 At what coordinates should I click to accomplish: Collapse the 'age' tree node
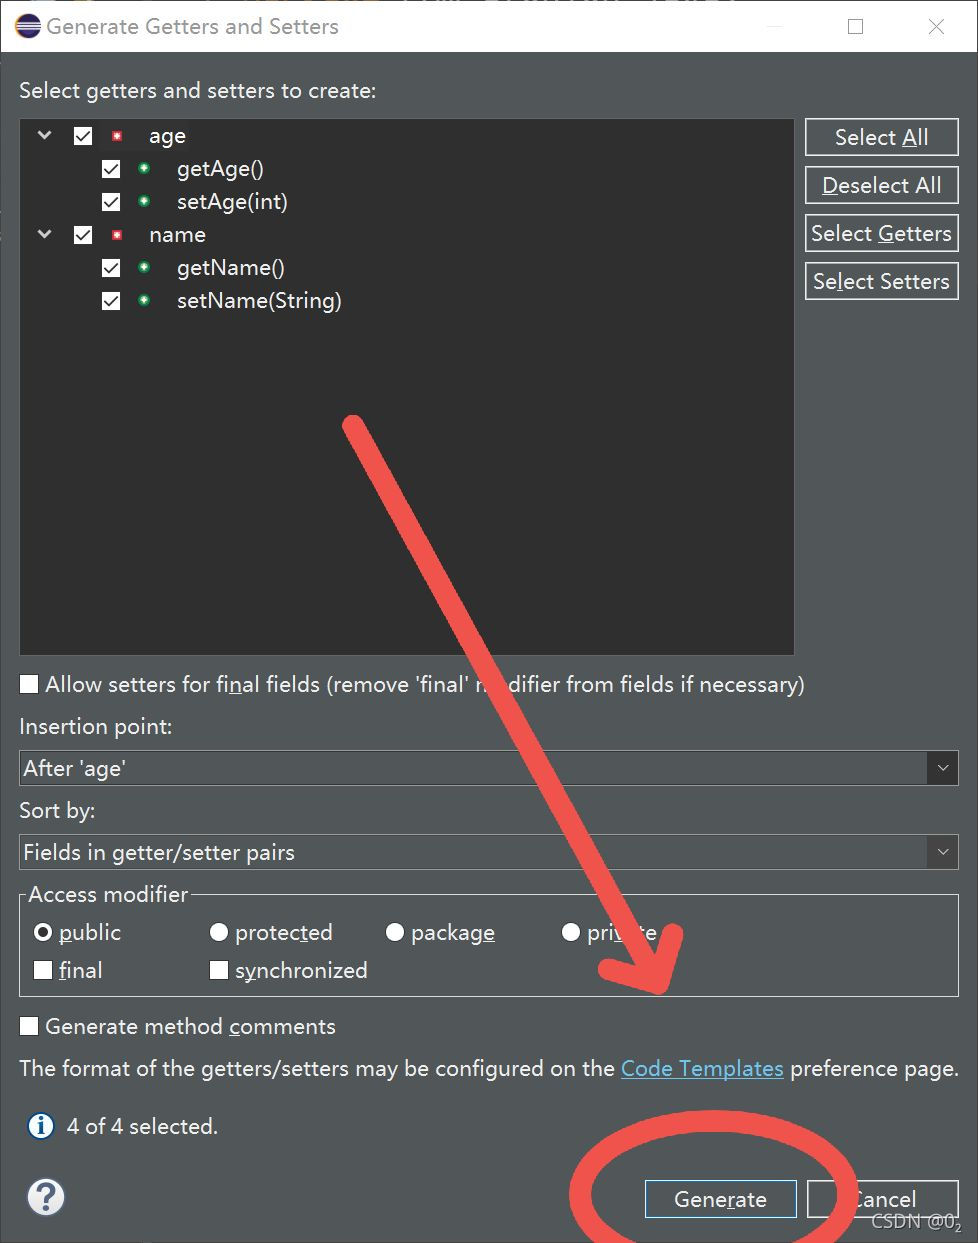[43, 135]
